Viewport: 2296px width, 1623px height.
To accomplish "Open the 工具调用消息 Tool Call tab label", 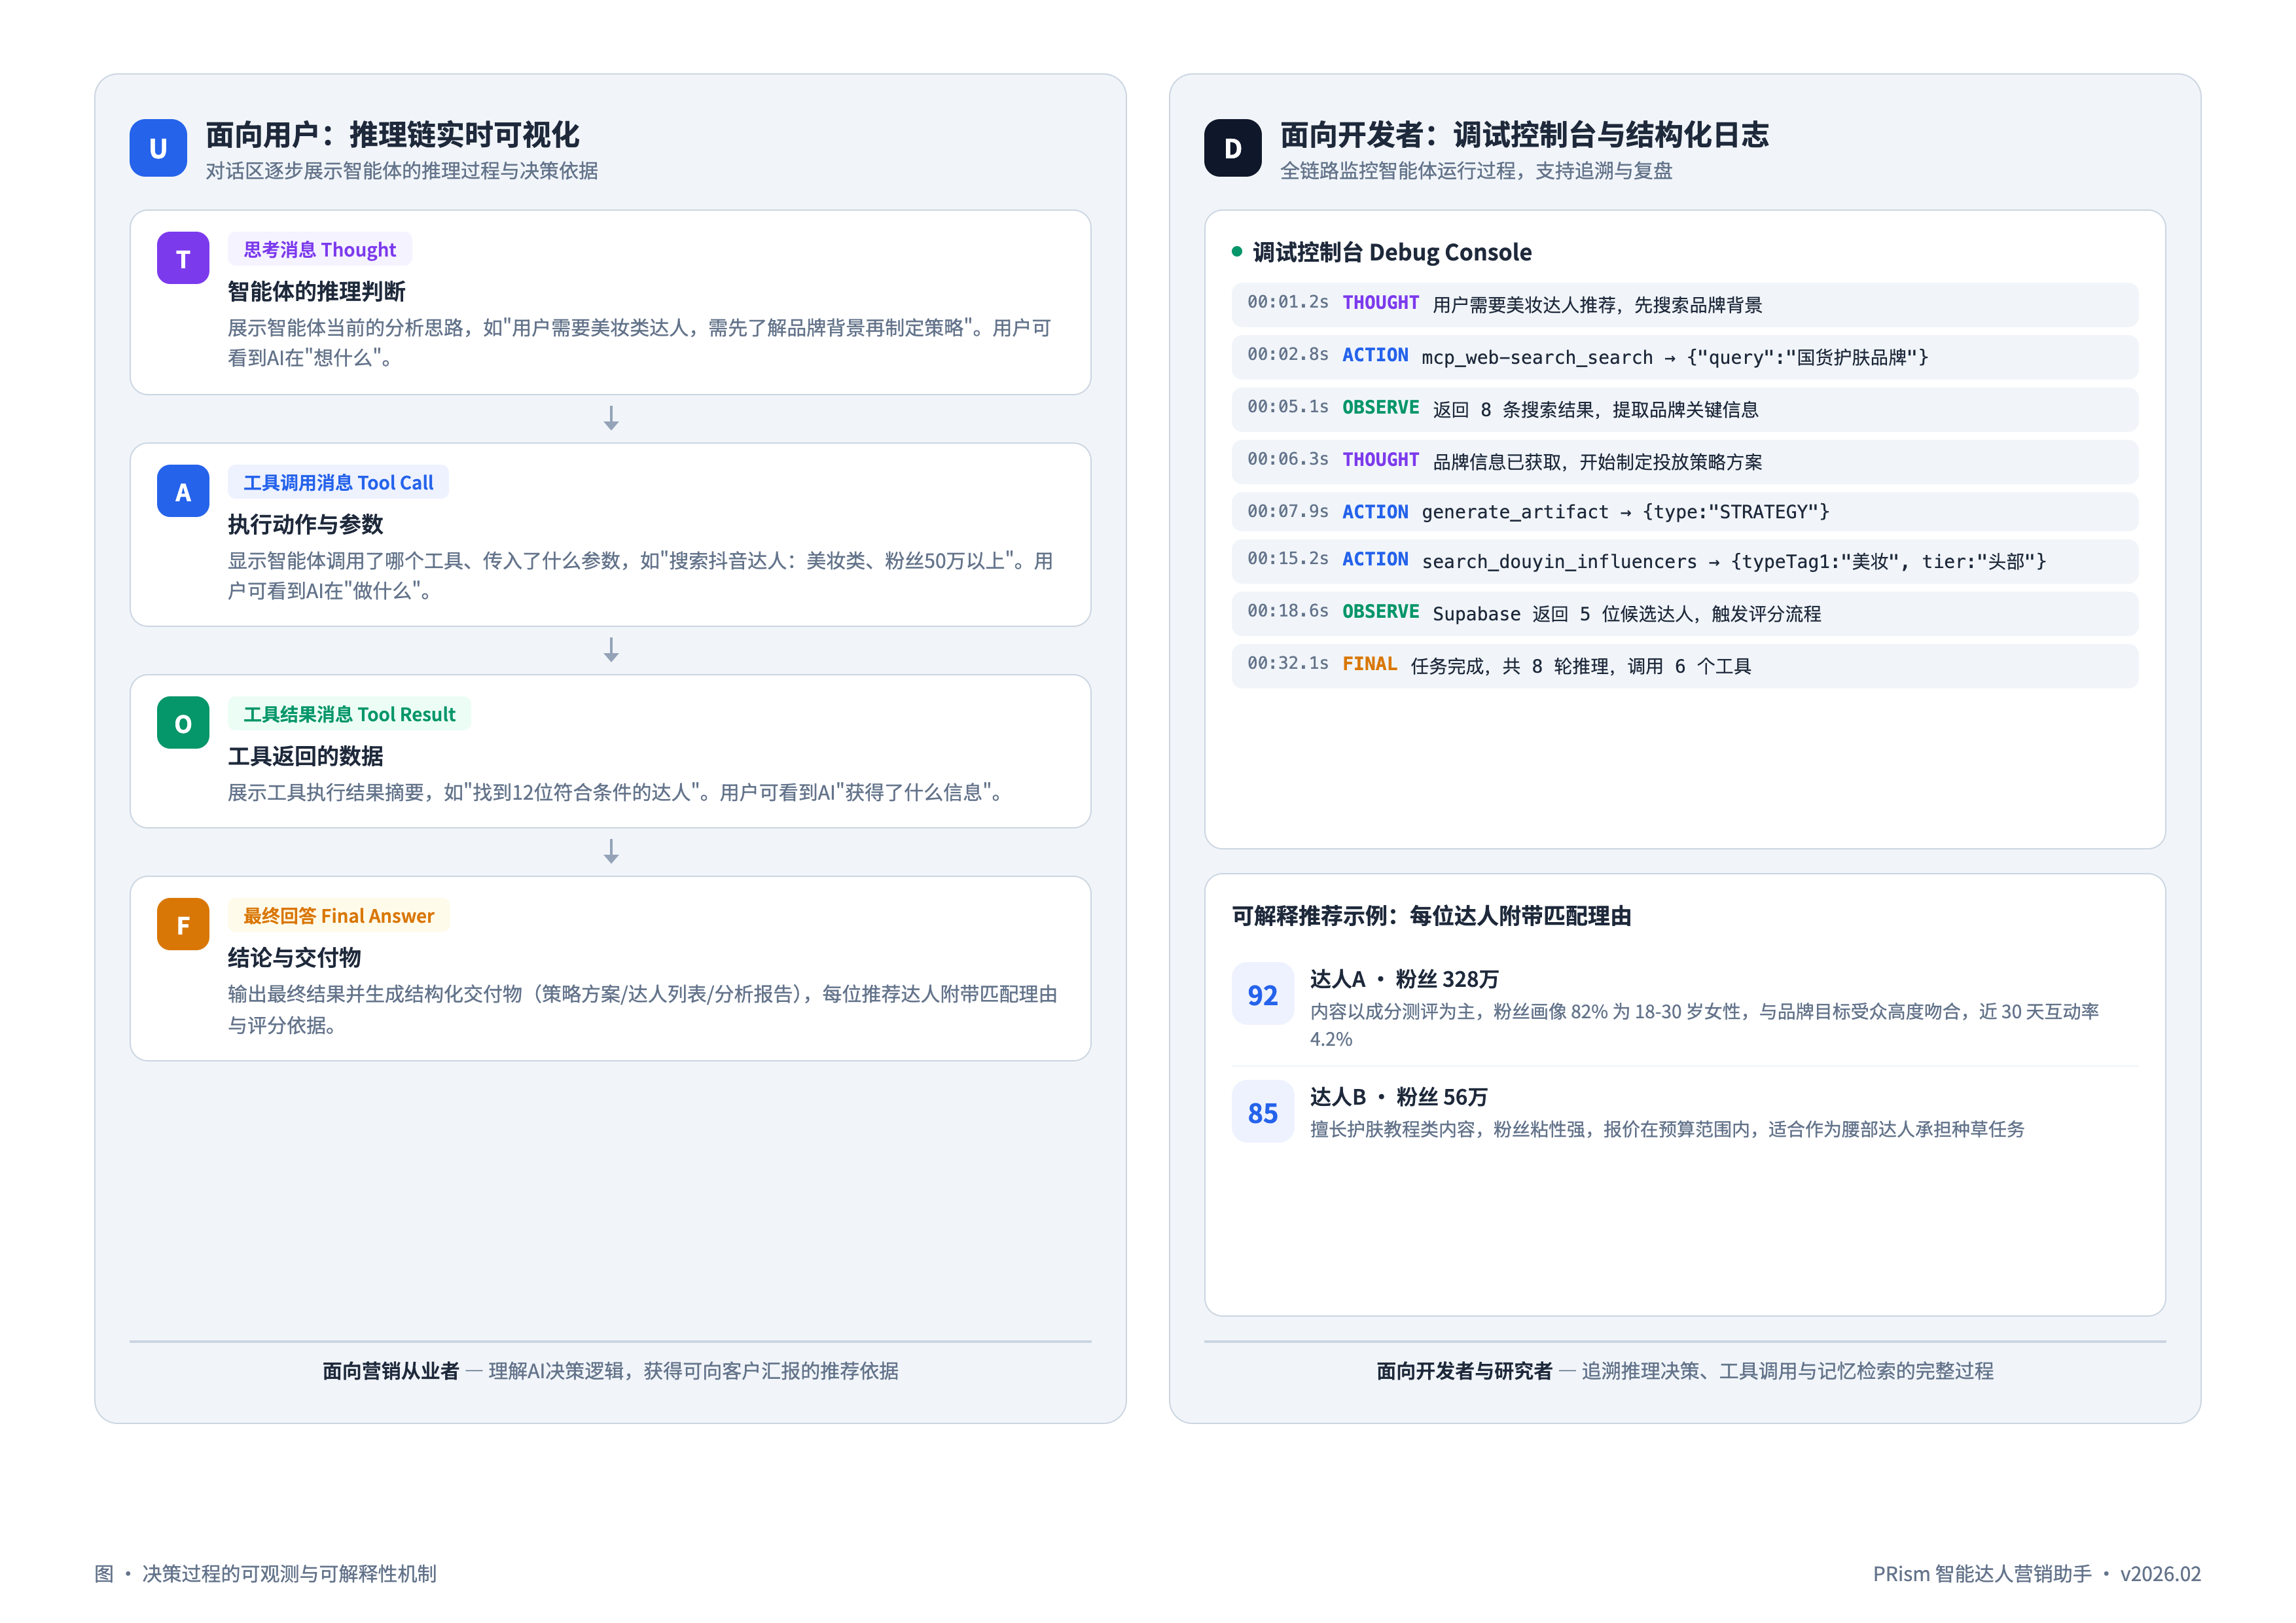I will pos(339,481).
